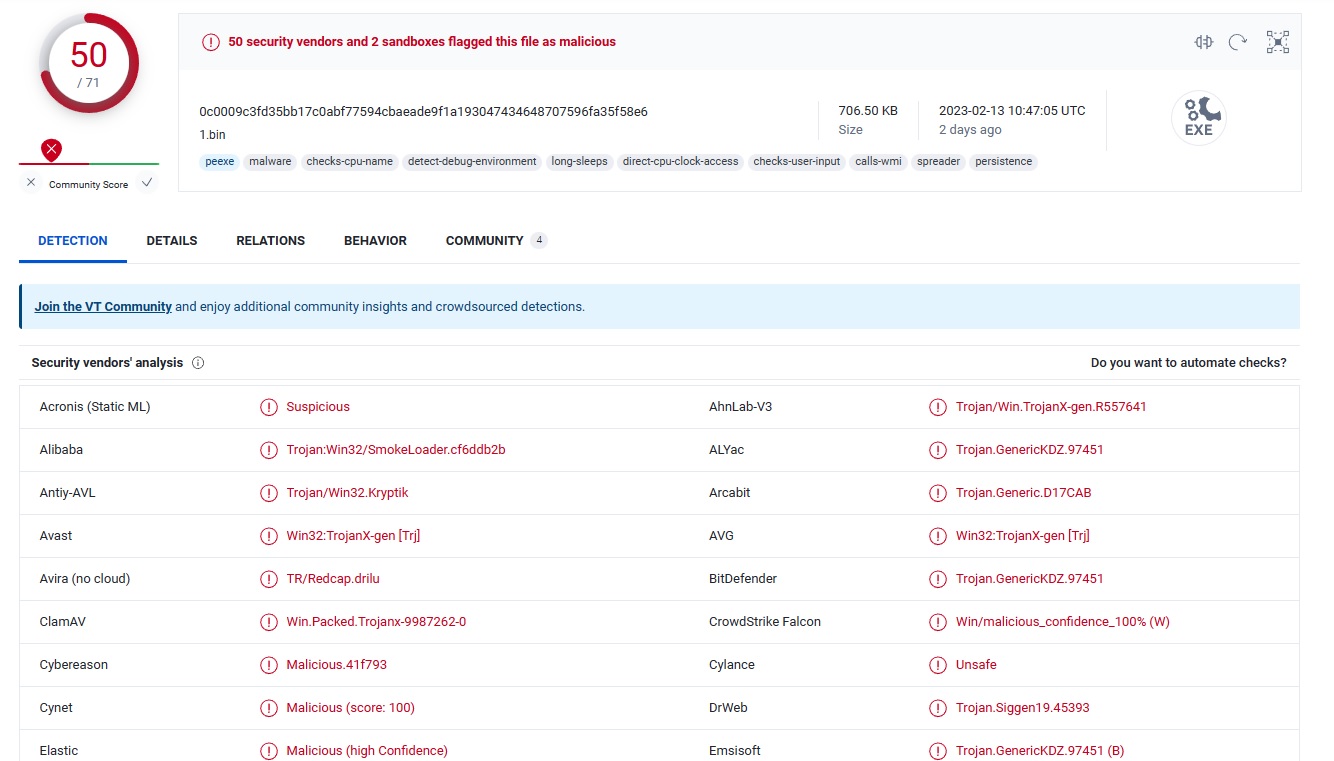The image size is (1334, 761).
Task: Click alert icon beside TR/Redcap.drilu
Action: (x=269, y=579)
